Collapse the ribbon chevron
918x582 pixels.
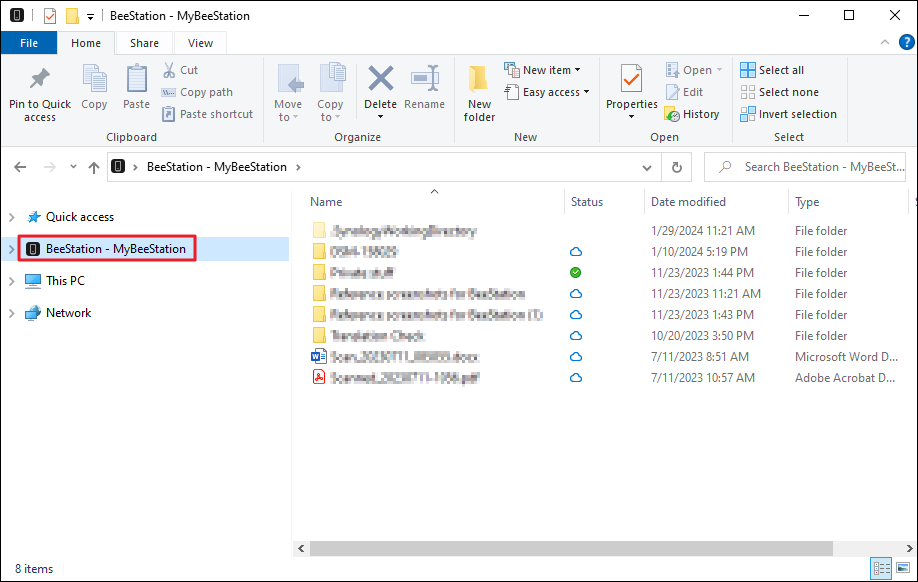coord(885,42)
